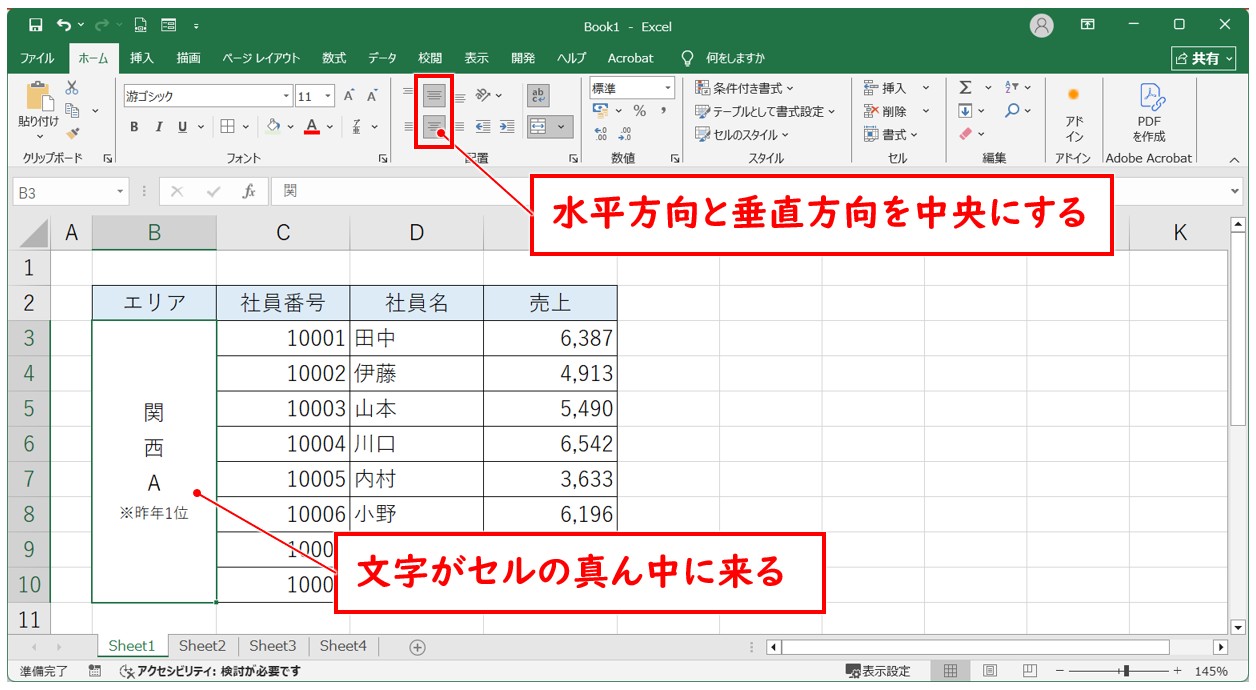Open the font size 11 dropdown
This screenshot has height=690, width=1256.
coord(330,96)
